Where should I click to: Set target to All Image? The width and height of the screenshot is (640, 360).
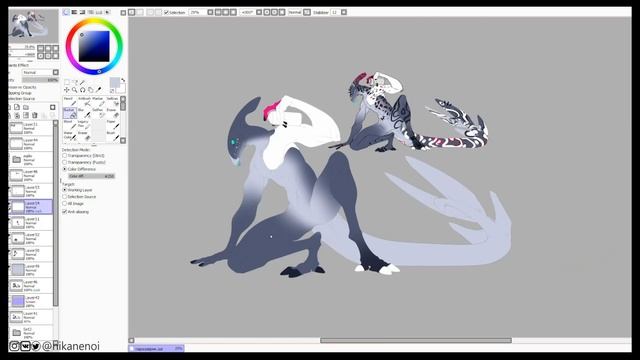[73, 203]
